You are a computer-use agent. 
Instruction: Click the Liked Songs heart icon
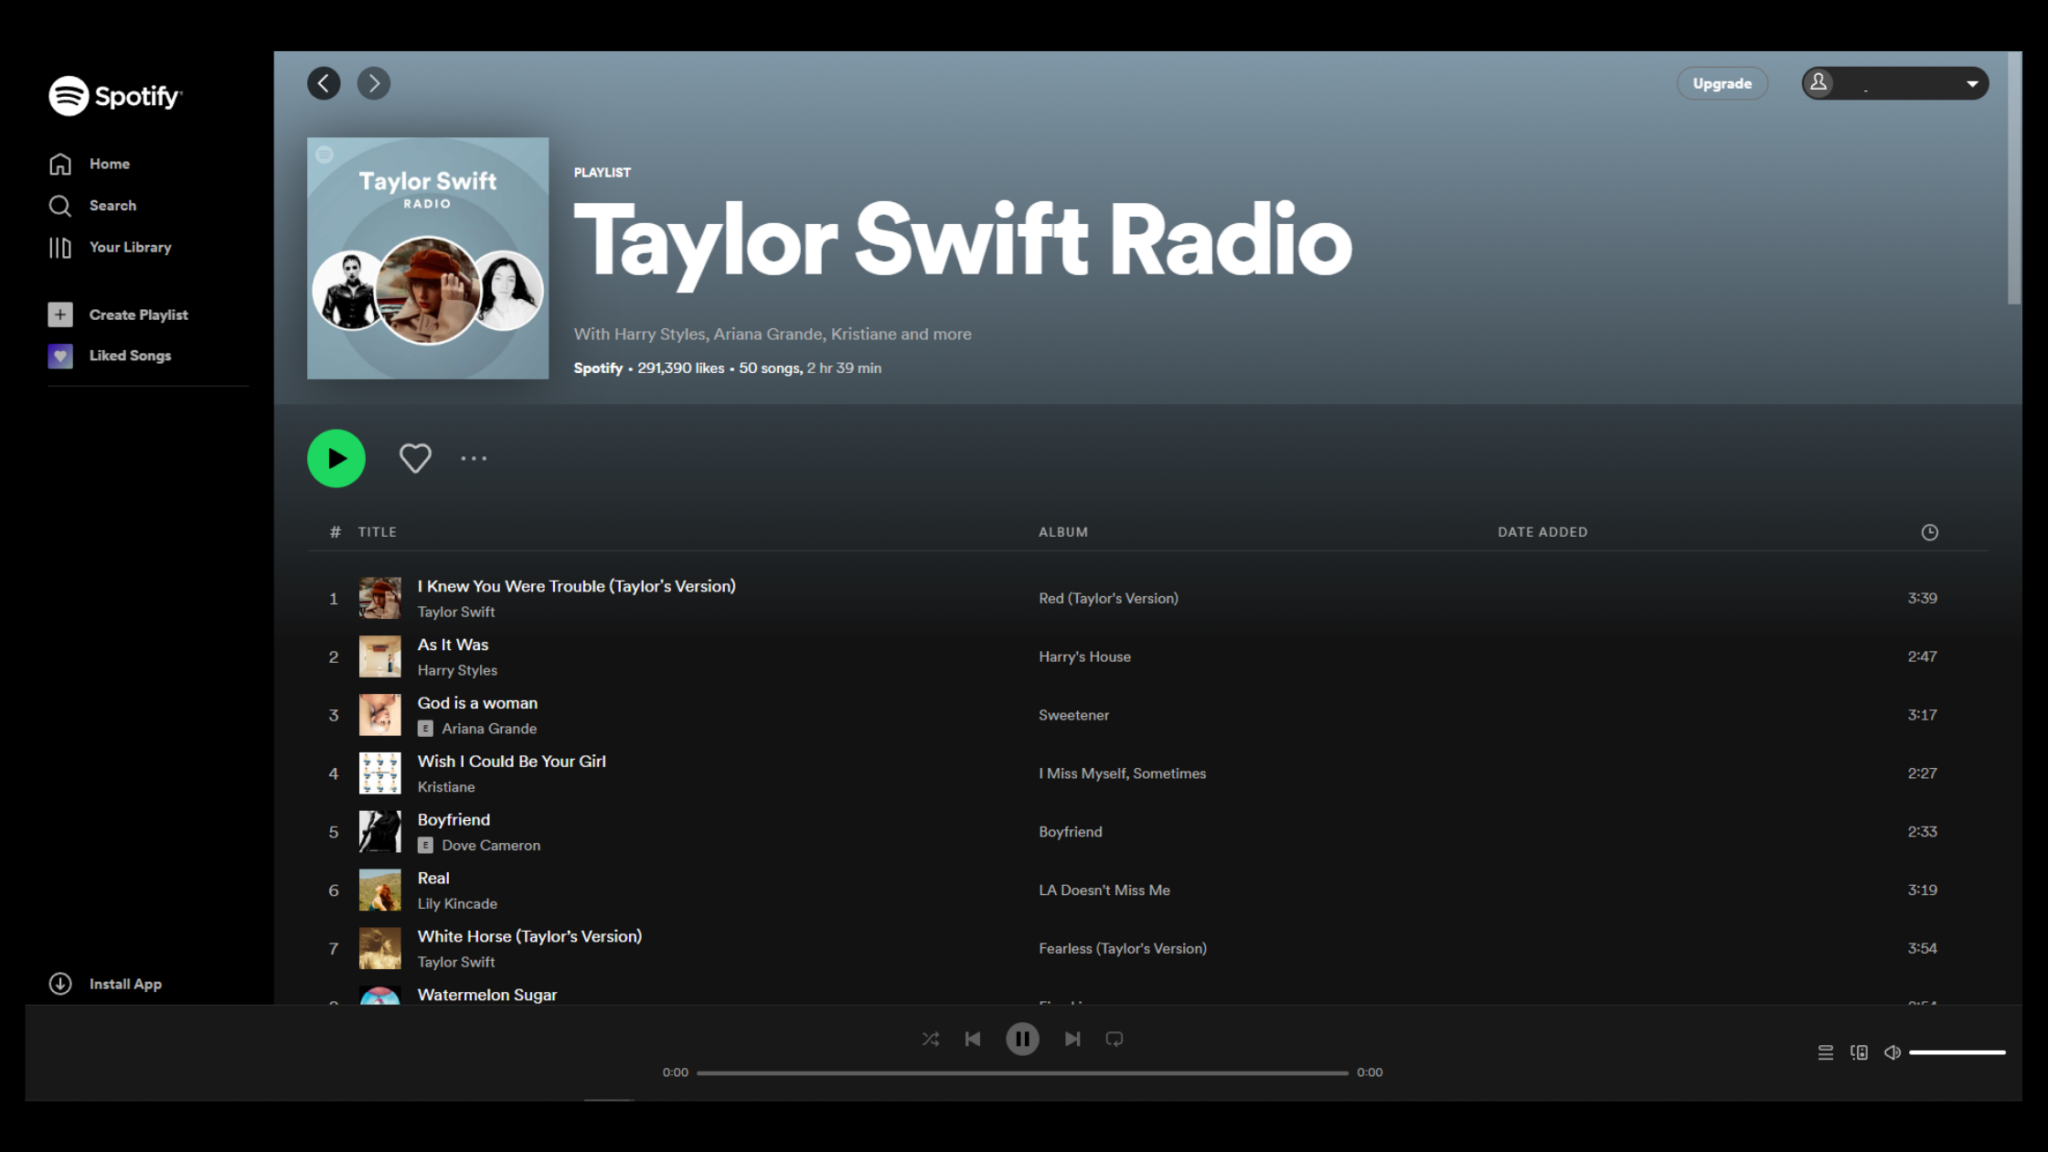[62, 354]
